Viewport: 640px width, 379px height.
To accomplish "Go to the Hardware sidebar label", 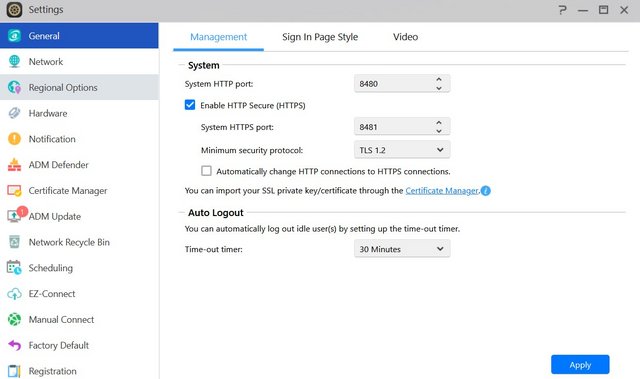I will tap(48, 113).
